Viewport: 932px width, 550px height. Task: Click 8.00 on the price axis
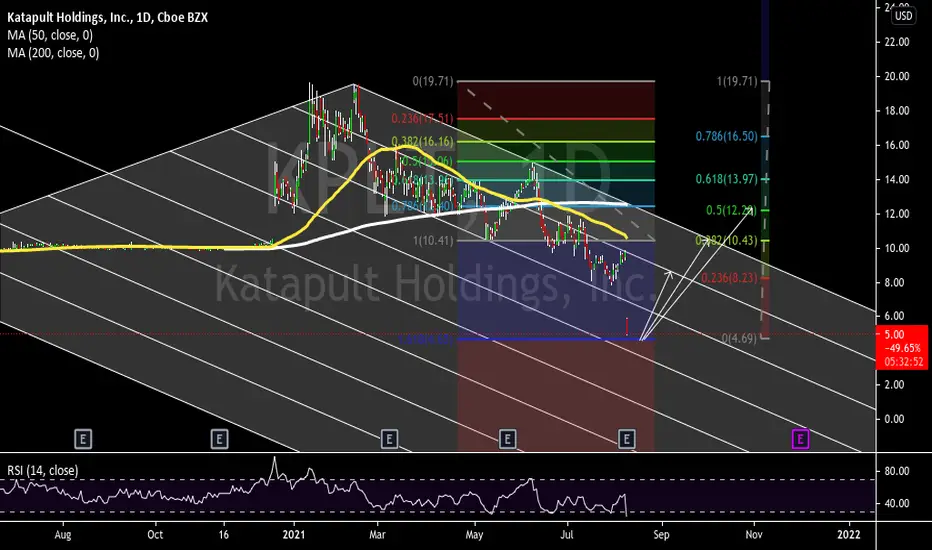click(x=897, y=282)
